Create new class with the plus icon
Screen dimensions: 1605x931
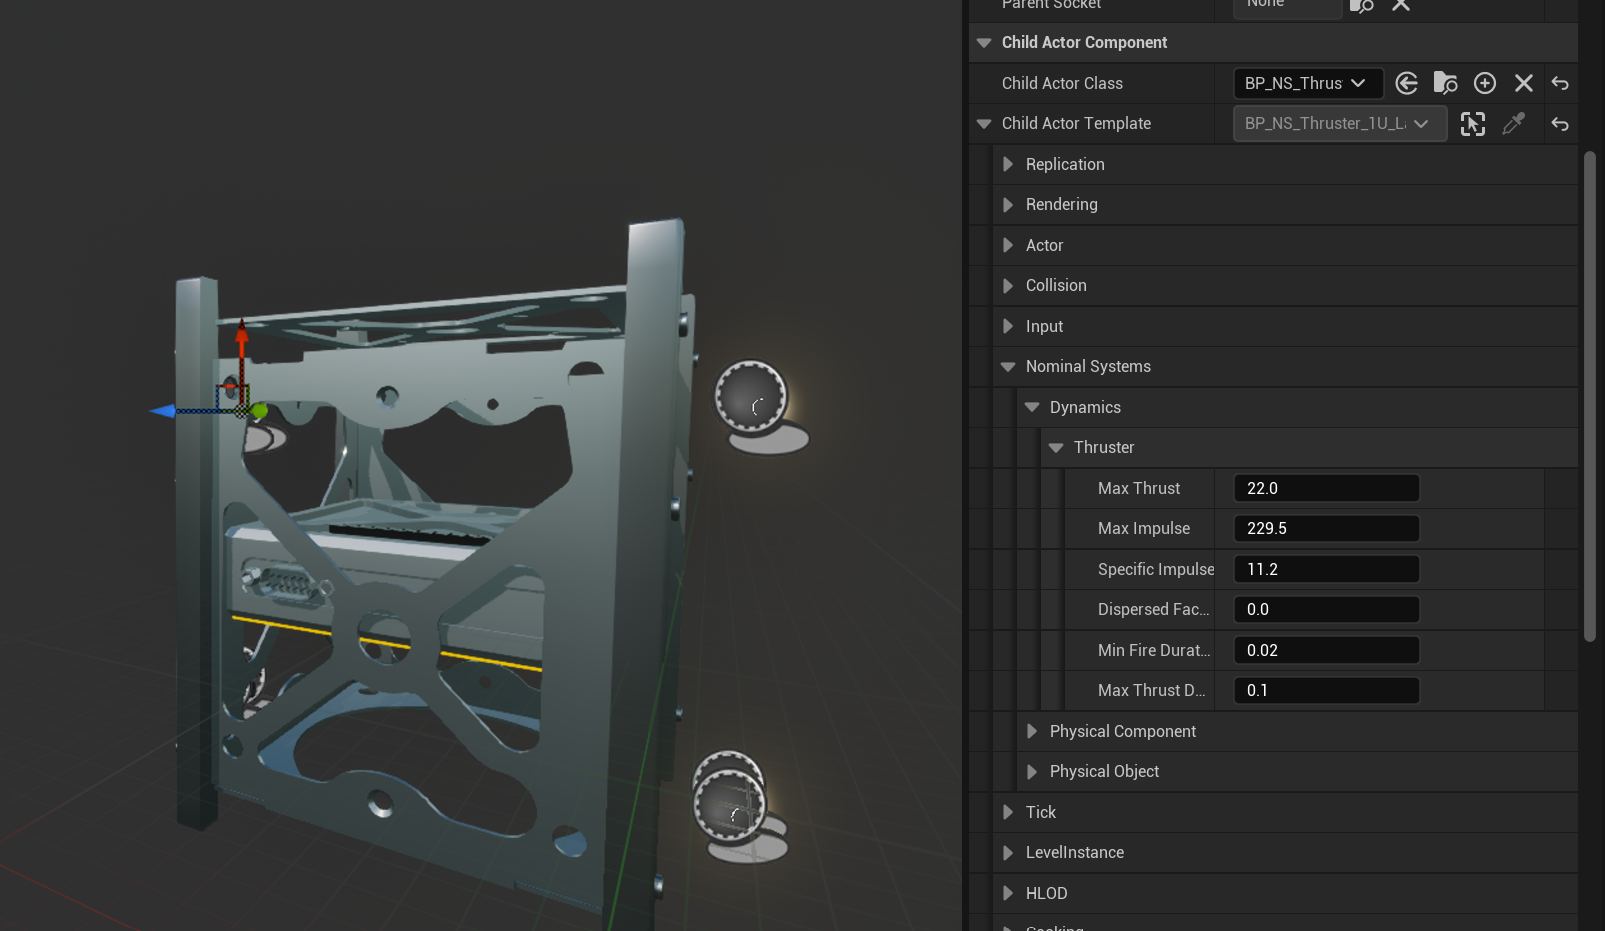(1485, 83)
